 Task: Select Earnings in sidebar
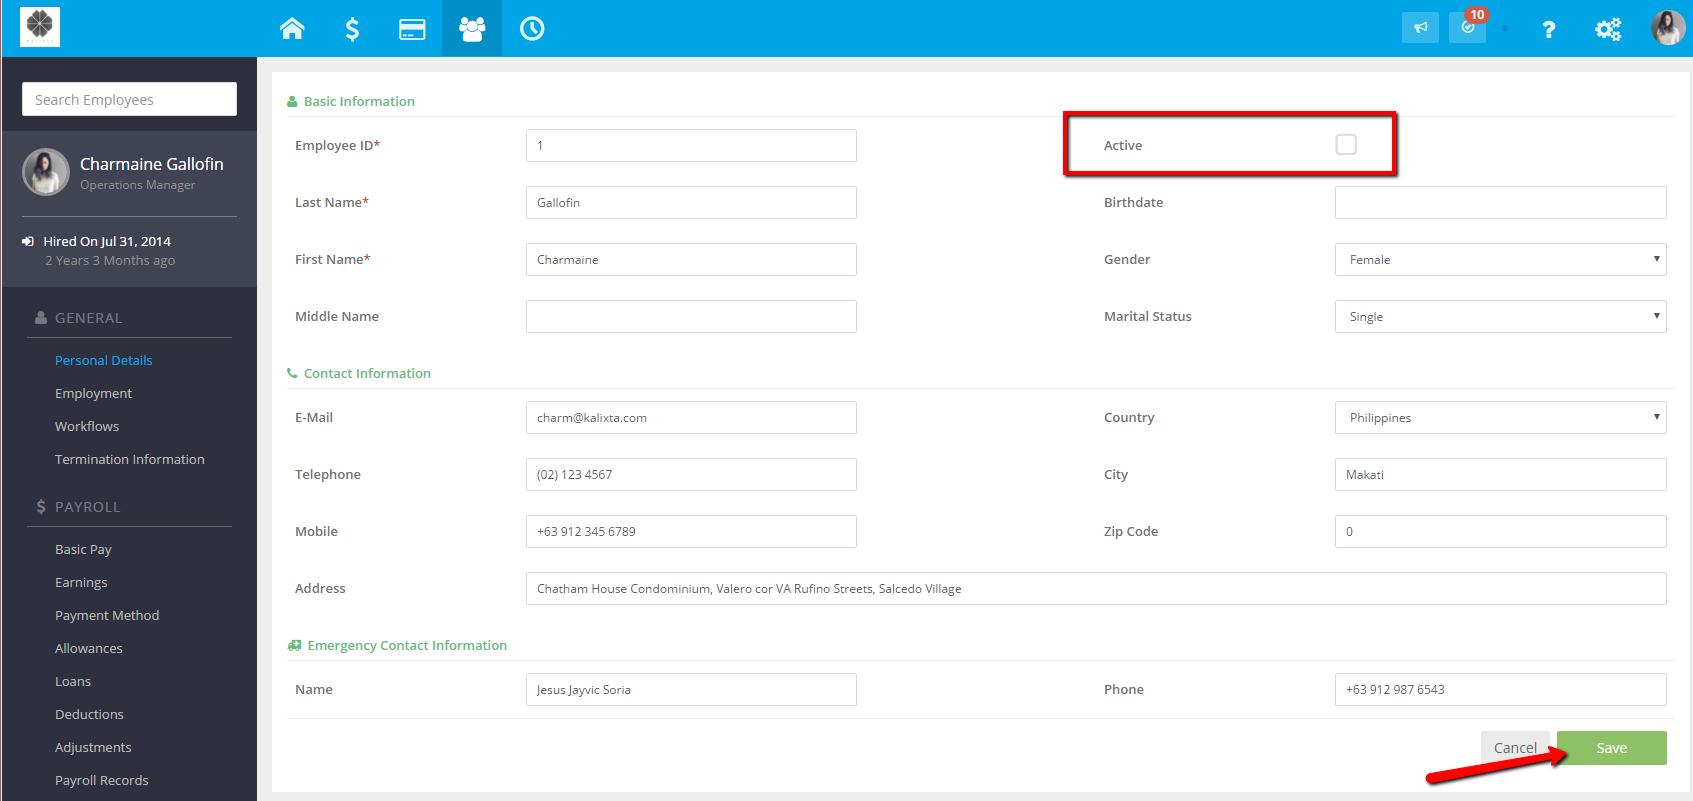(x=81, y=583)
